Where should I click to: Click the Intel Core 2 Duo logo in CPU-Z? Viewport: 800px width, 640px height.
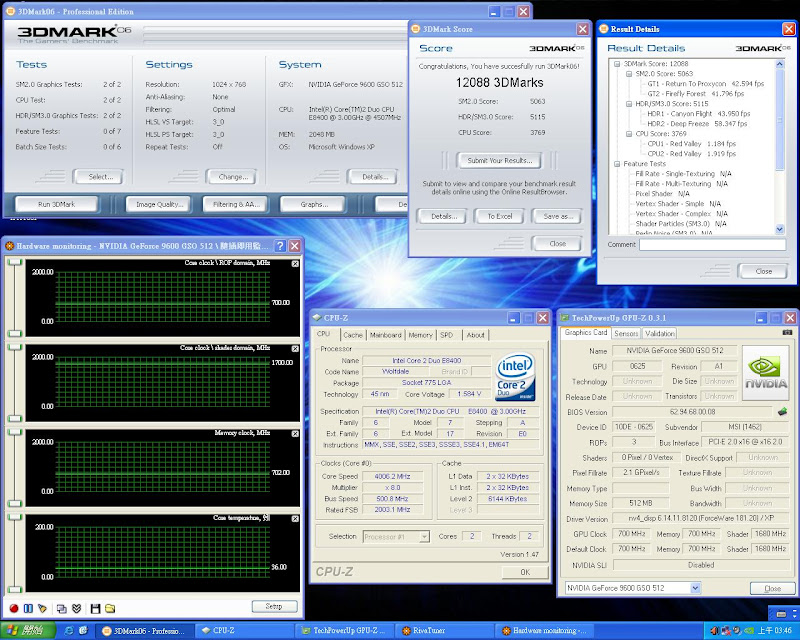coord(515,377)
